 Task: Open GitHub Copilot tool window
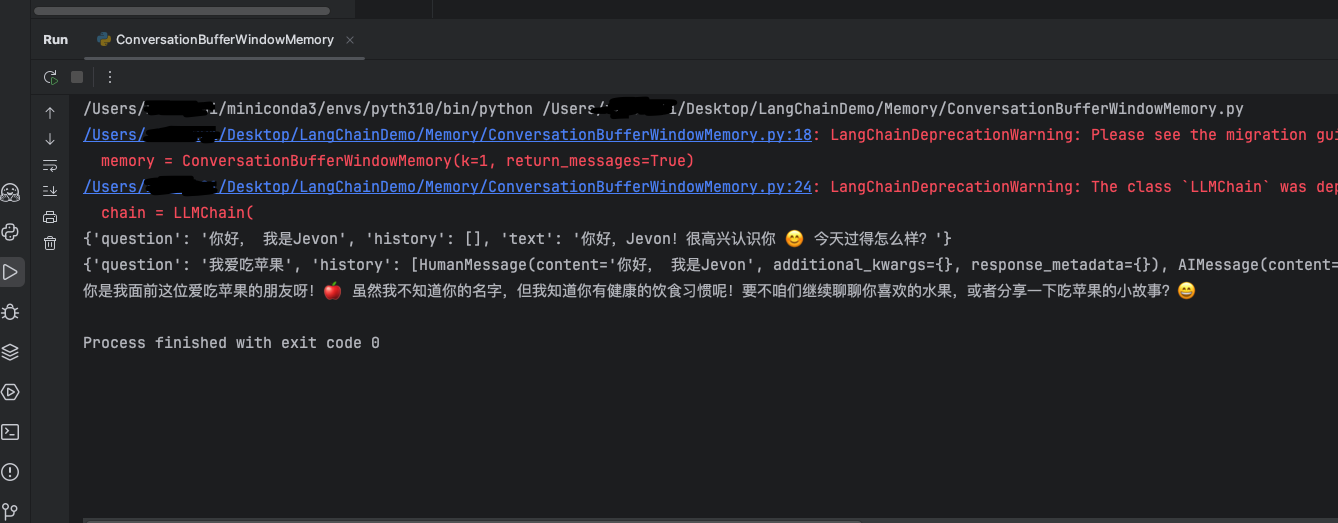[11, 191]
